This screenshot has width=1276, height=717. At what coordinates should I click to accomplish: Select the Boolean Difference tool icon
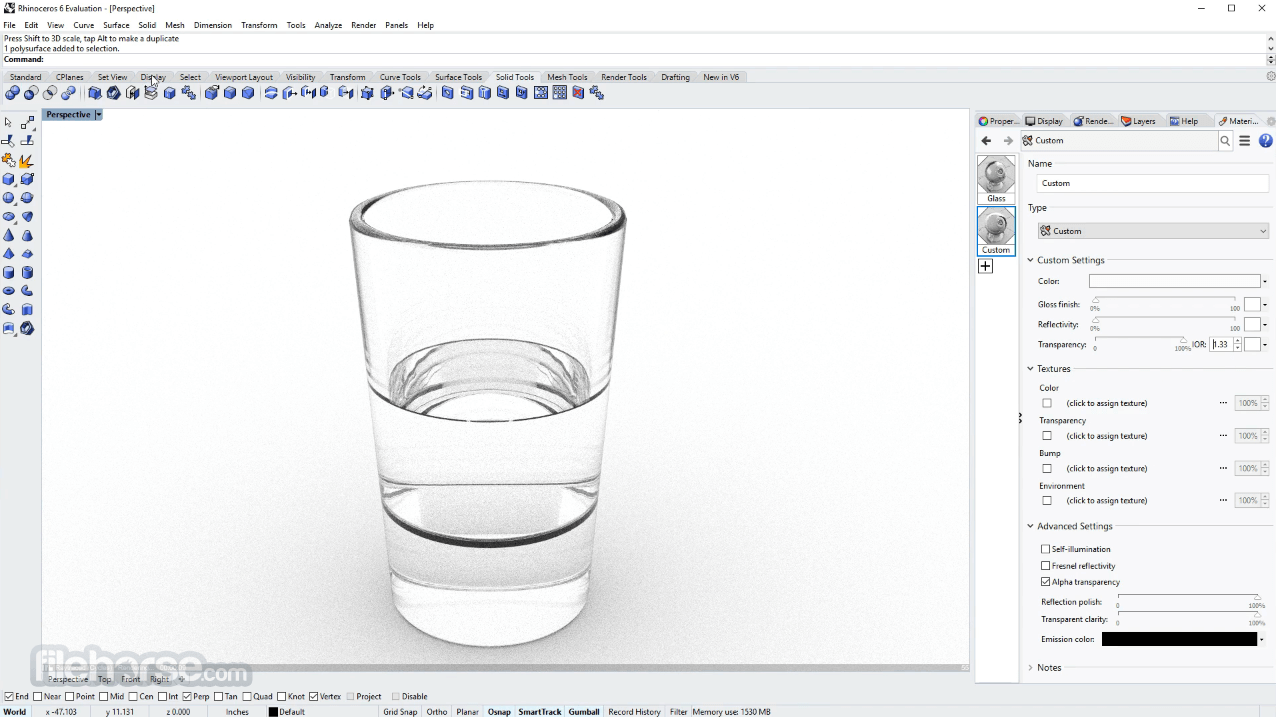(31, 93)
